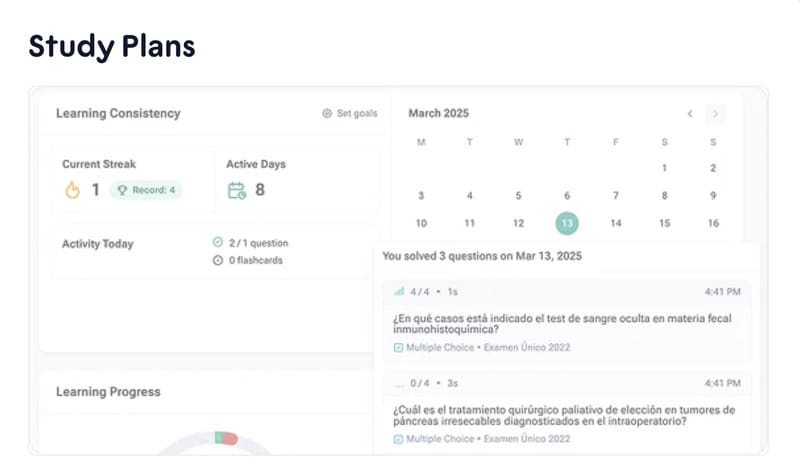Click the Set goals gear icon
Image resolution: width=800 pixels, height=470 pixels.
[327, 114]
